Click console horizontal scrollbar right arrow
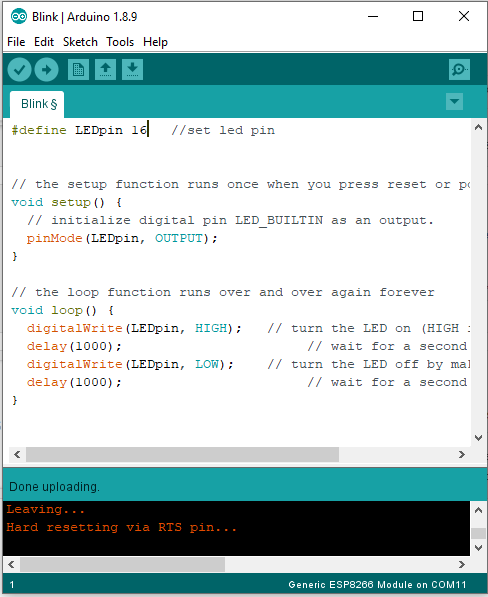488x597 pixels. tap(462, 564)
